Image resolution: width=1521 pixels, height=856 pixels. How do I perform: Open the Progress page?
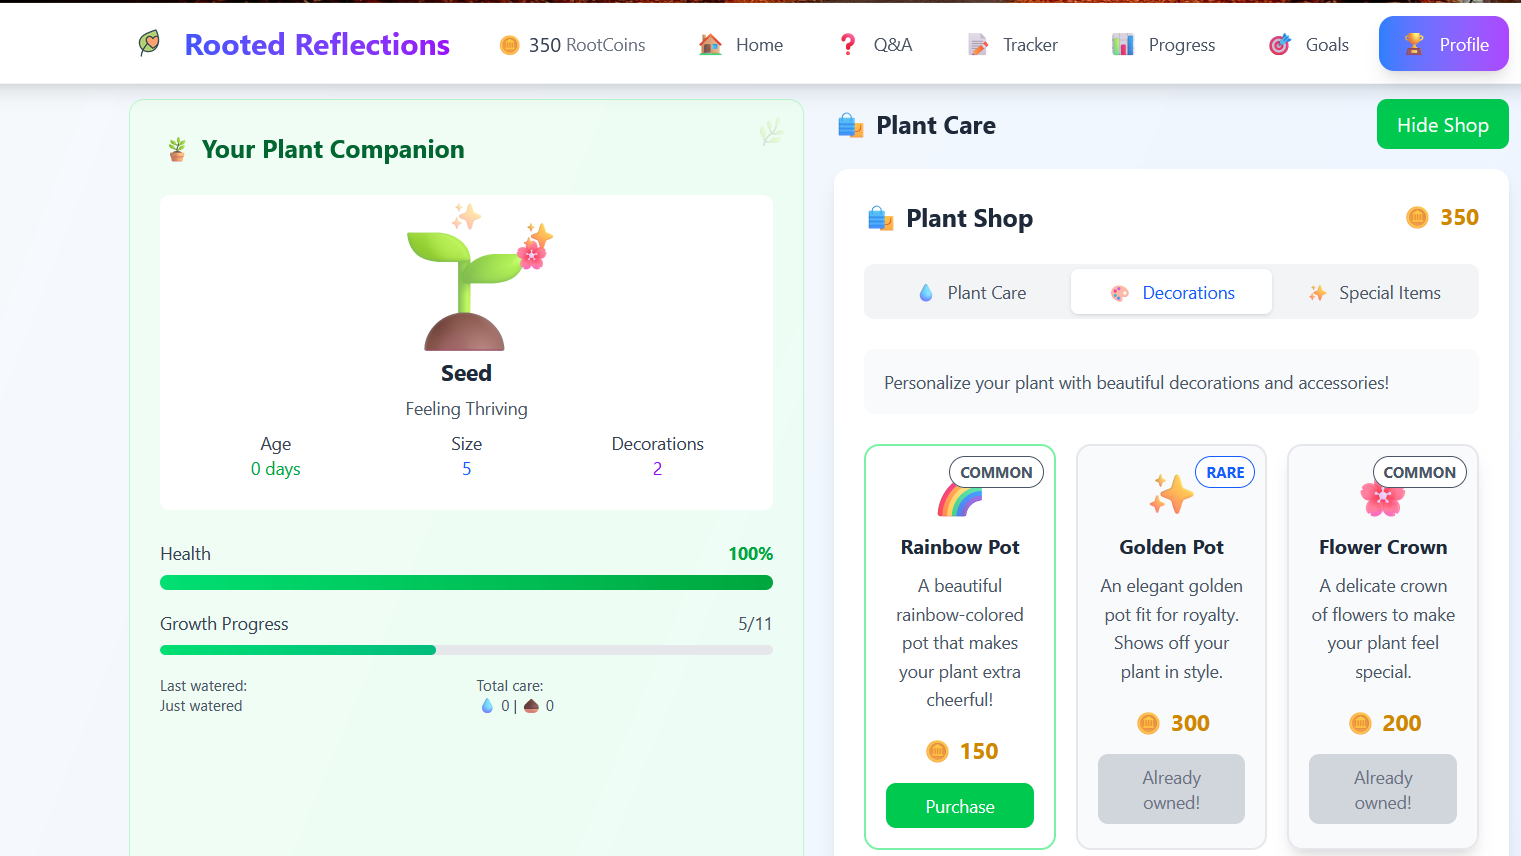[1164, 45]
